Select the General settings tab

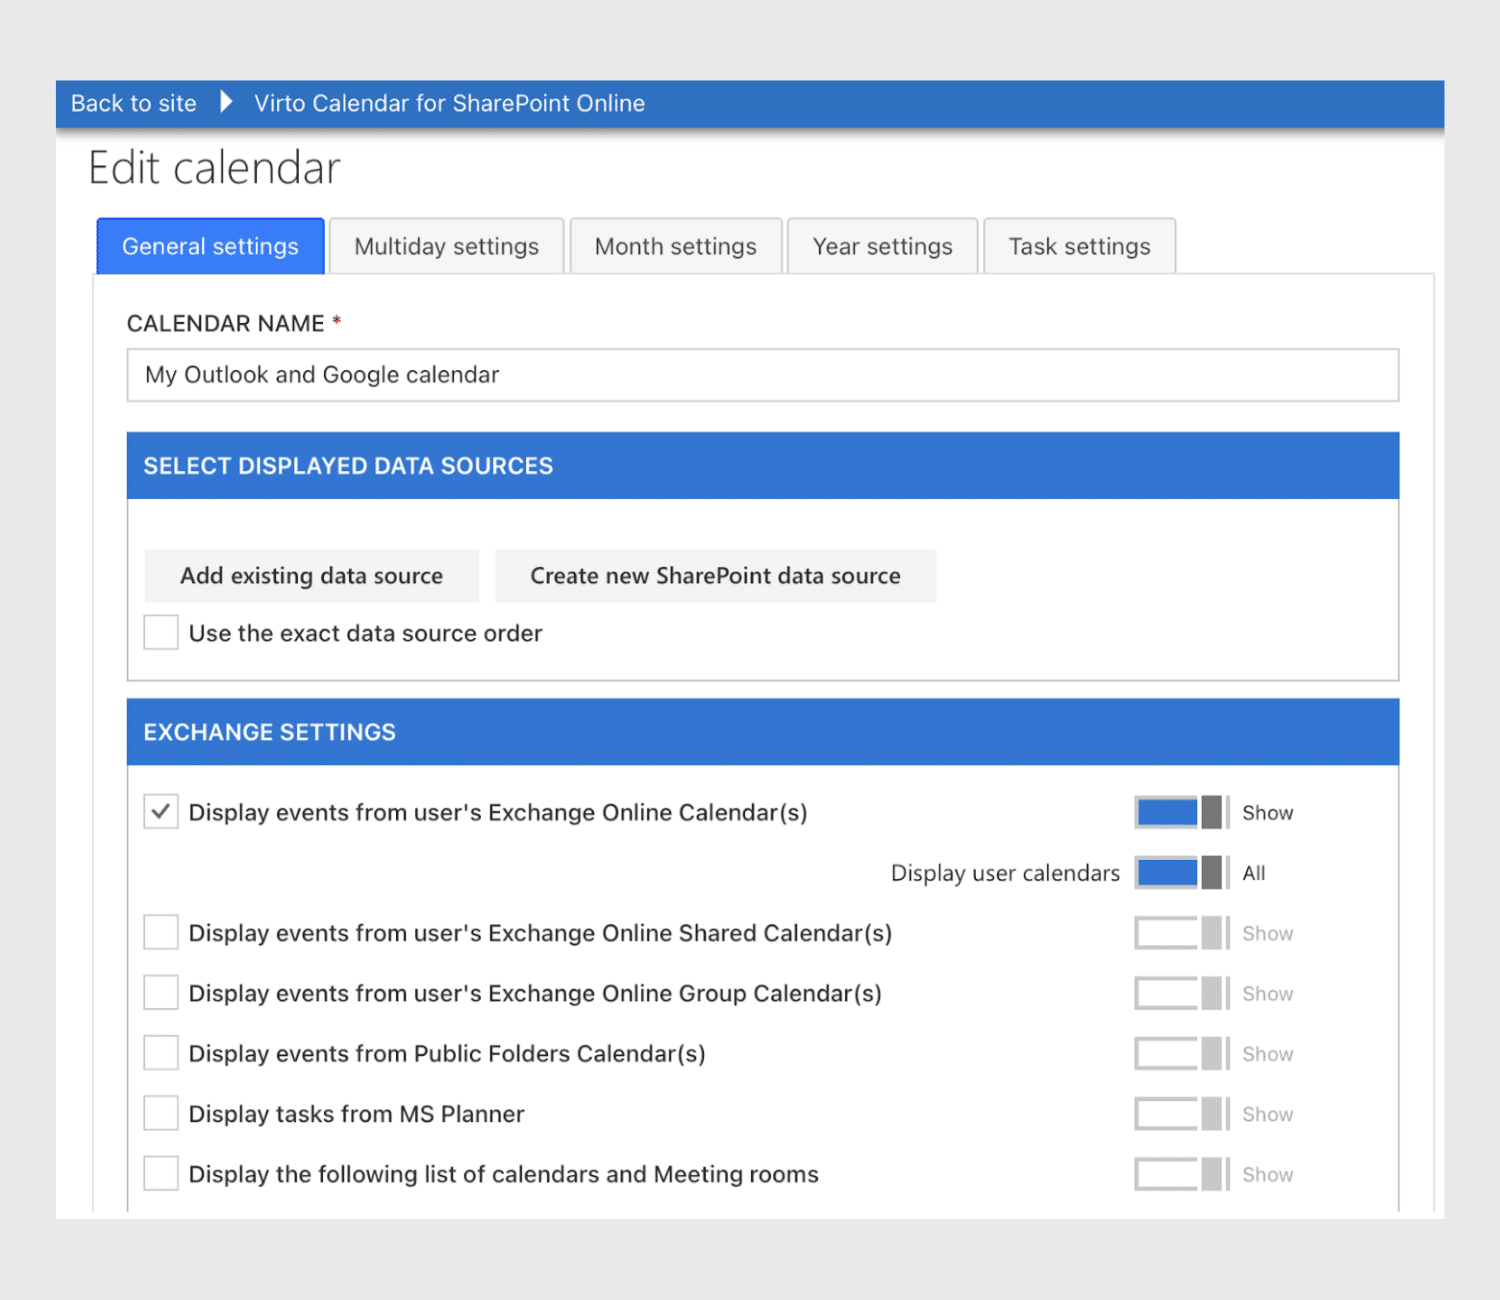[210, 246]
